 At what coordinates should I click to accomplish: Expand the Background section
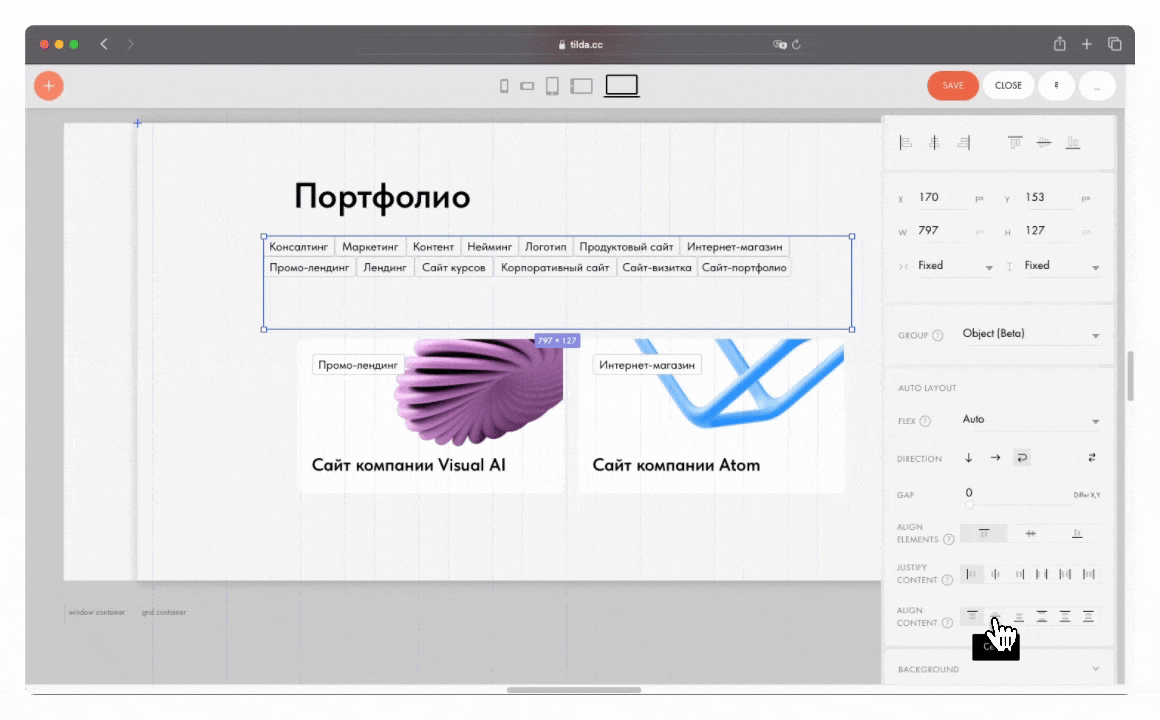pos(999,669)
